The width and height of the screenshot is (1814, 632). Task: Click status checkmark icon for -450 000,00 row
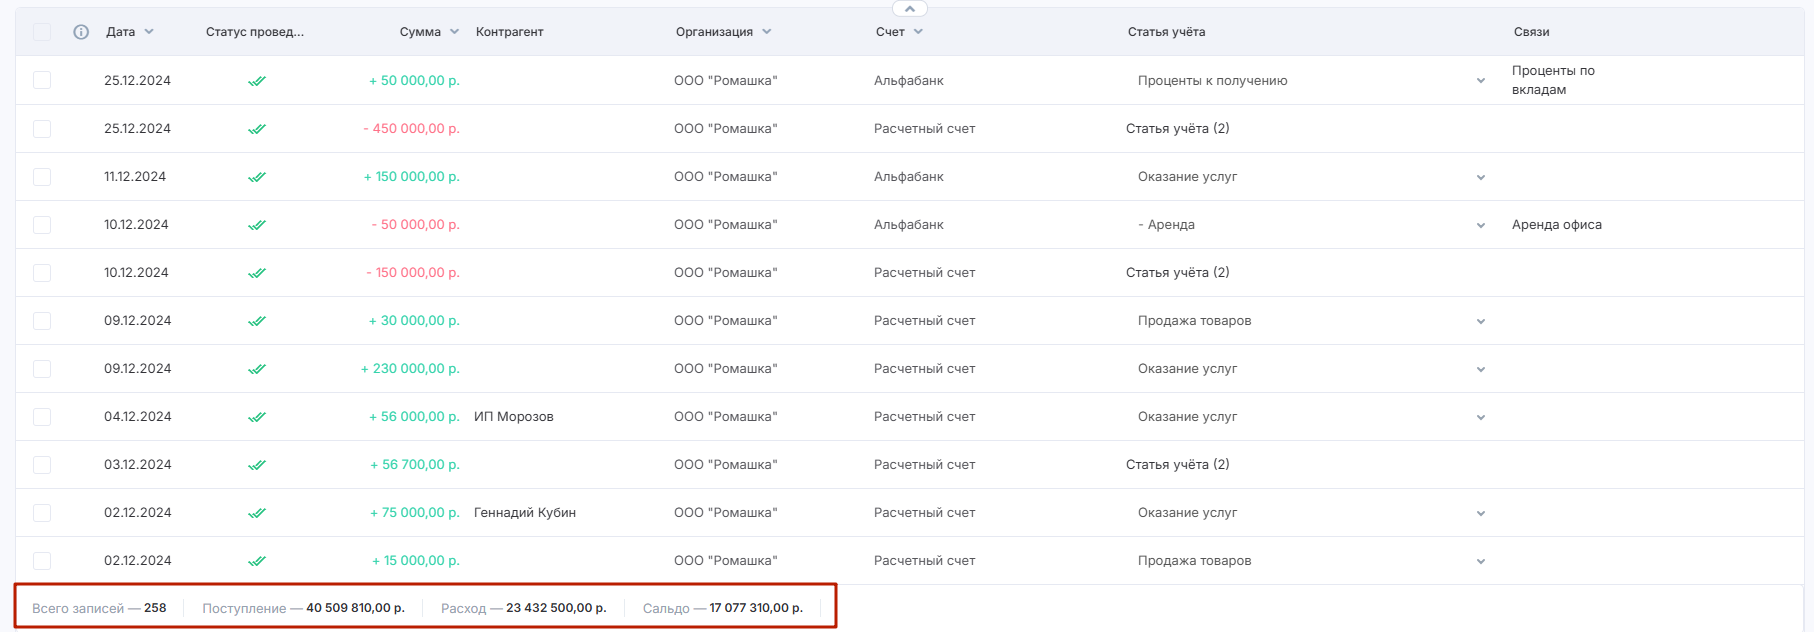click(257, 129)
